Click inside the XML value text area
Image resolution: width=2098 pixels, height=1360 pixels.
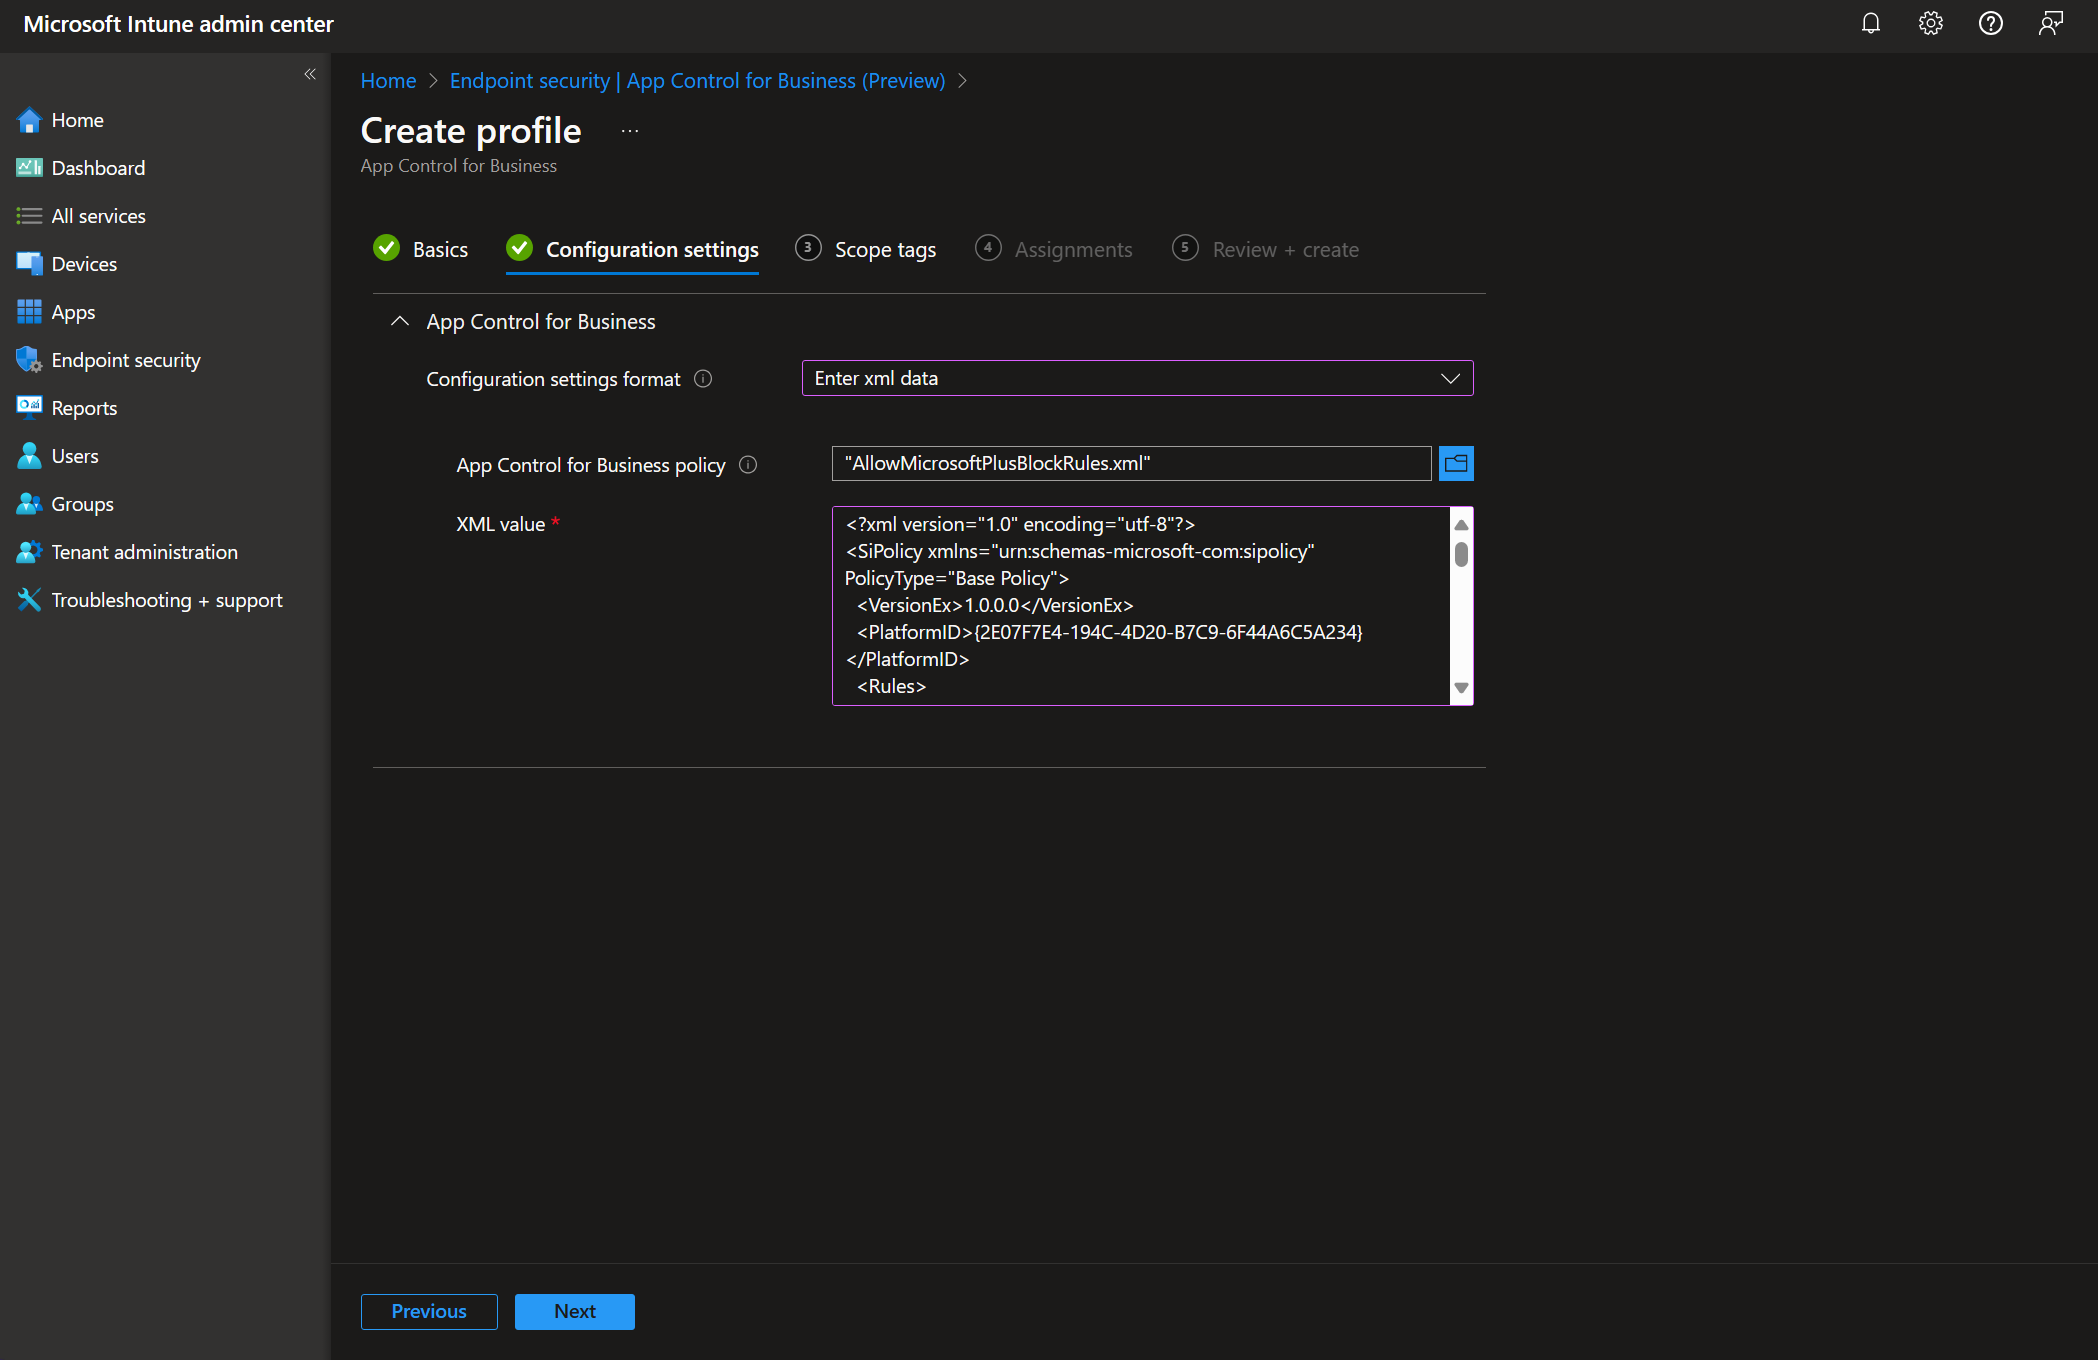pos(1140,605)
